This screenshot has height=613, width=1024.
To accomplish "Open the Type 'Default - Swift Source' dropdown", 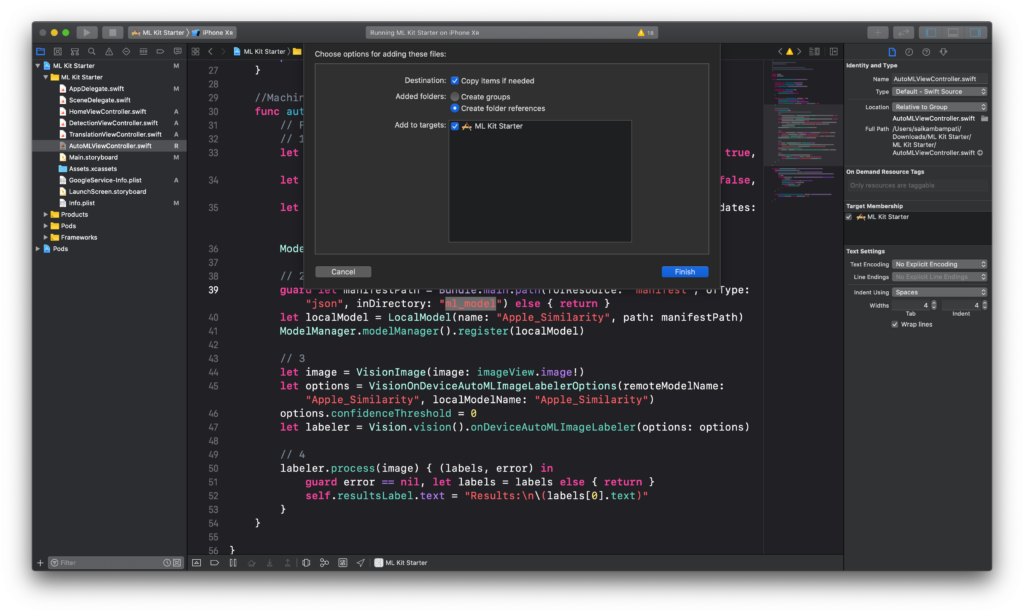I will (x=939, y=92).
